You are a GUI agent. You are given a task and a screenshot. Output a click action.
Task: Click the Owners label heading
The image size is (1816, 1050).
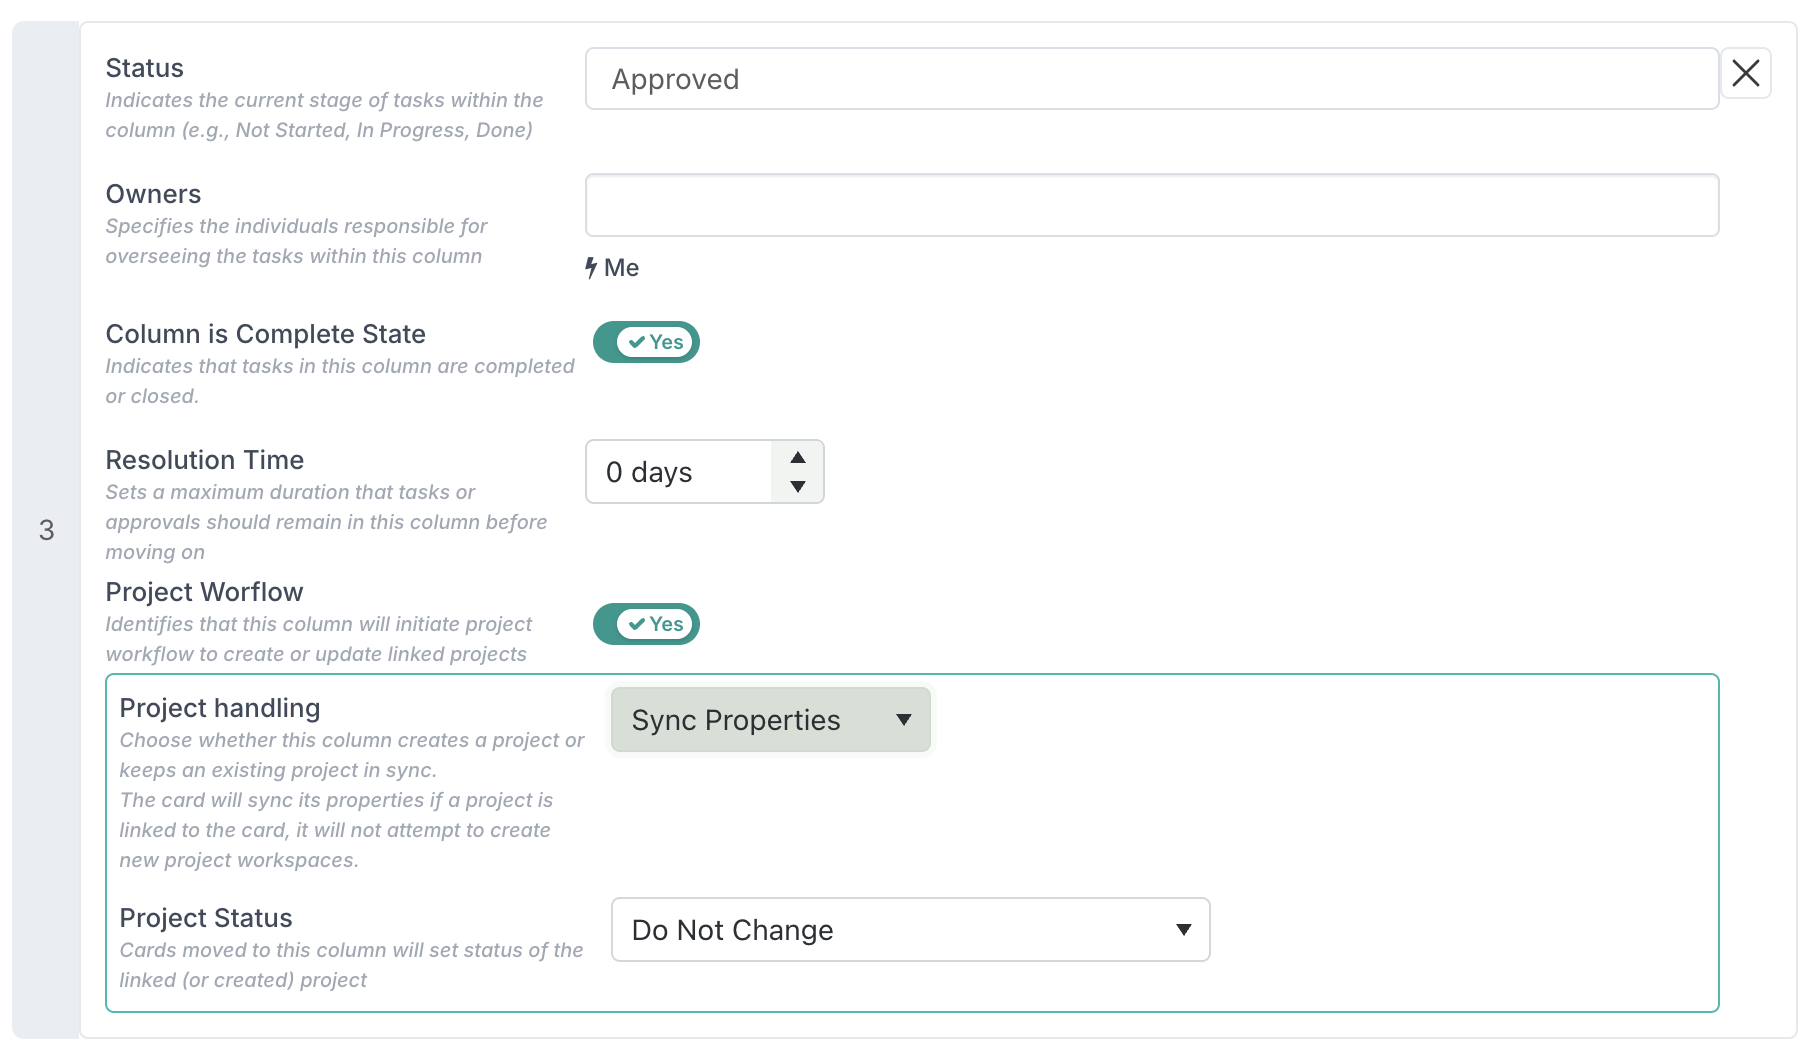(154, 194)
